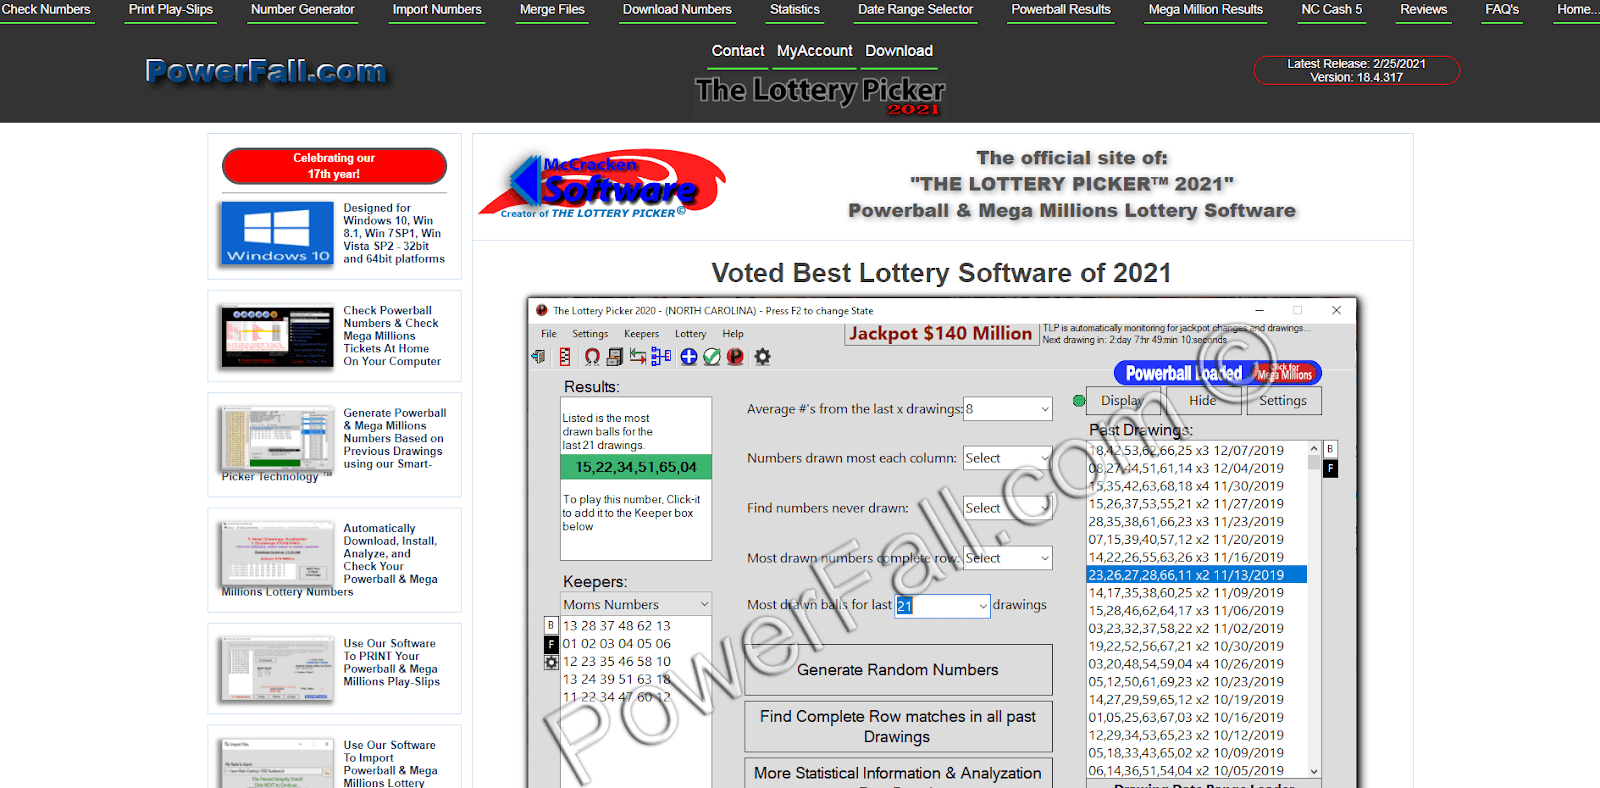Open the Lottery menu
Screen dimensions: 1600x788
pyautogui.click(x=690, y=334)
